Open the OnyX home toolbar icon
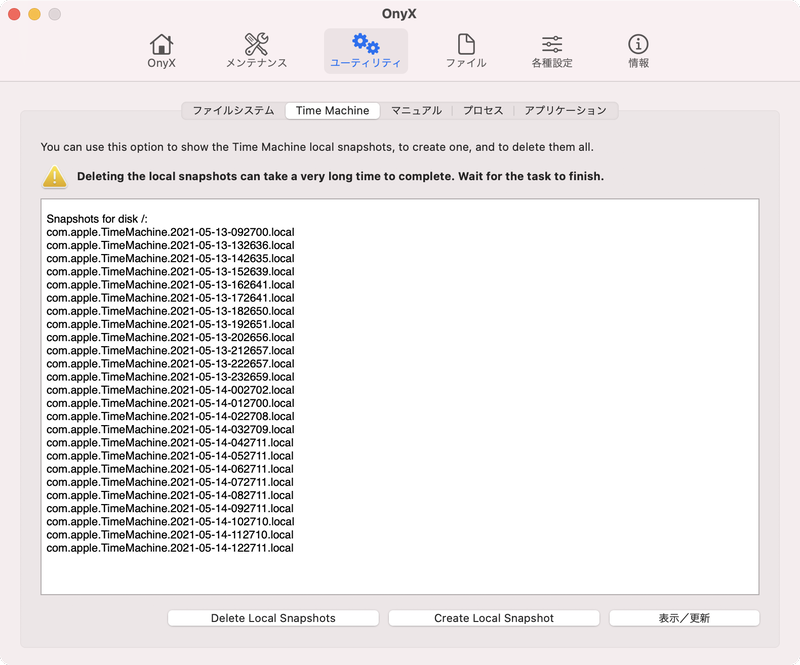Screen dimensions: 800x665 coord(161,51)
